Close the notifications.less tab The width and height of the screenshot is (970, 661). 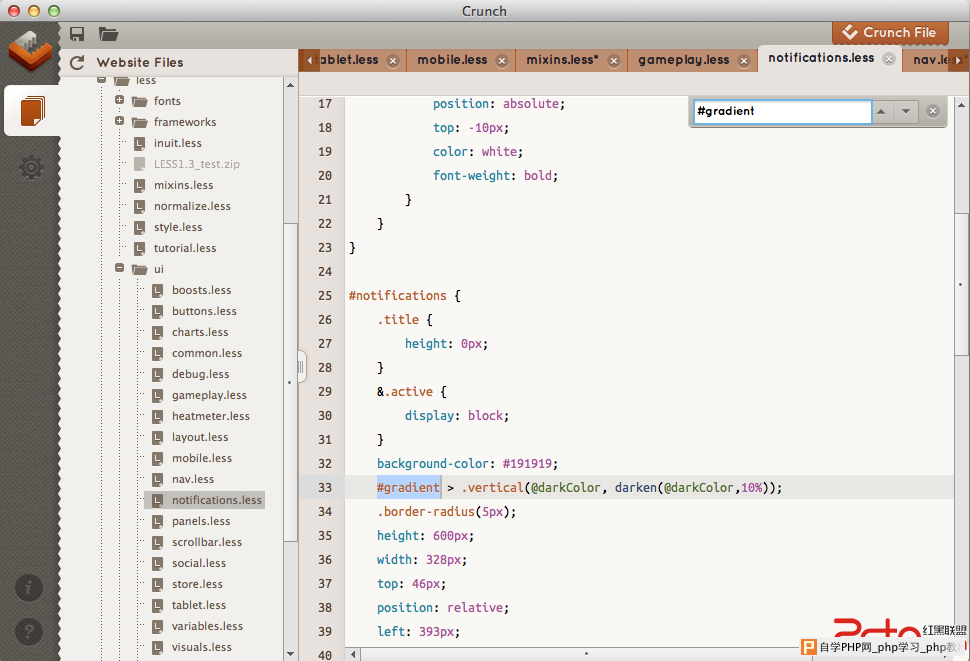click(889, 59)
